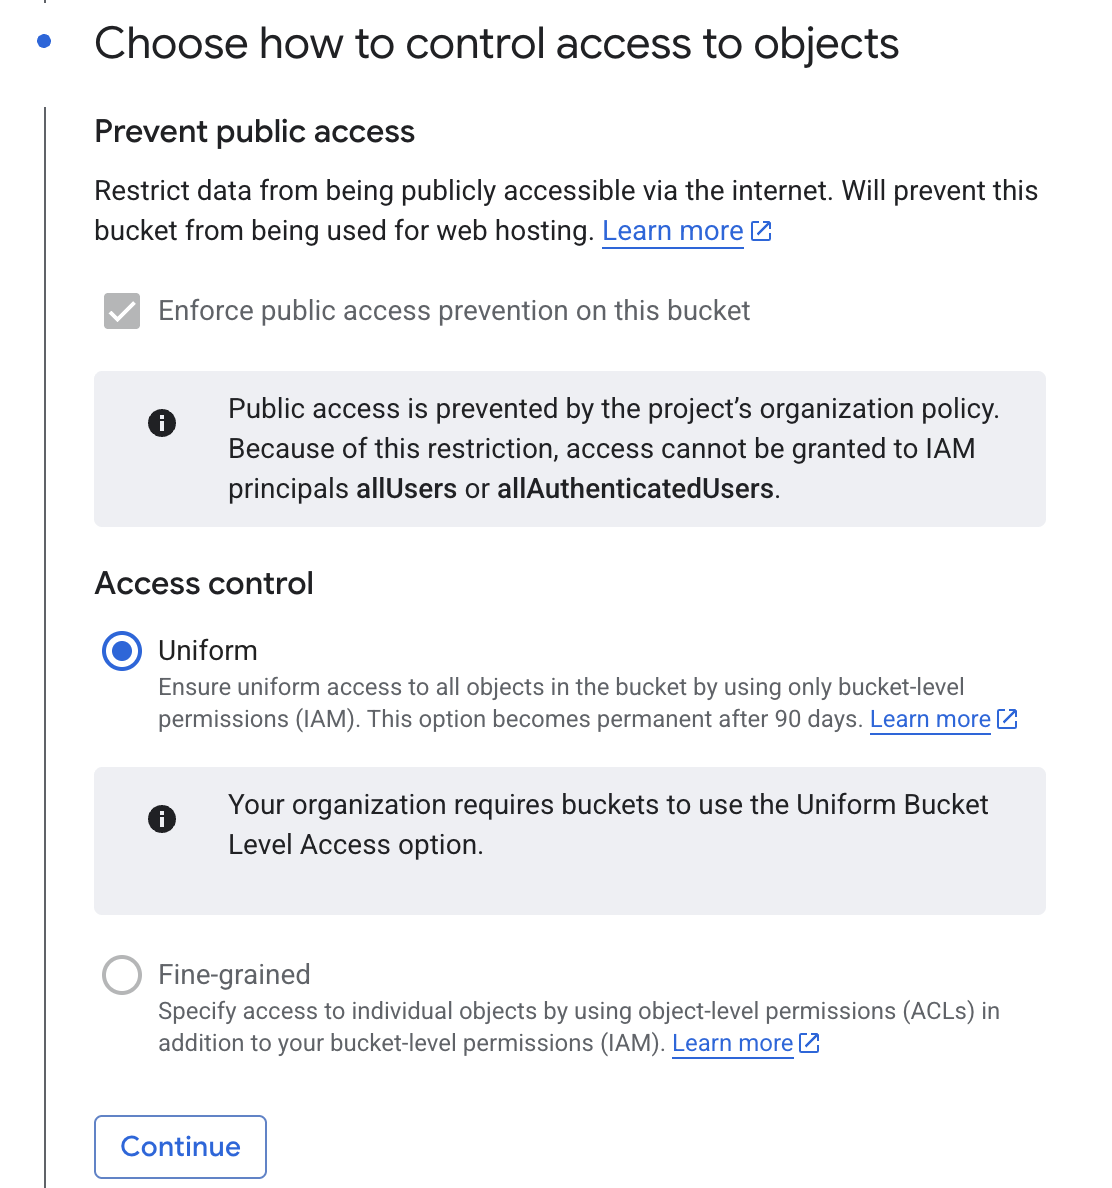
Task: Click the allAuthenticatedUsers text in the notice
Action: 635,489
